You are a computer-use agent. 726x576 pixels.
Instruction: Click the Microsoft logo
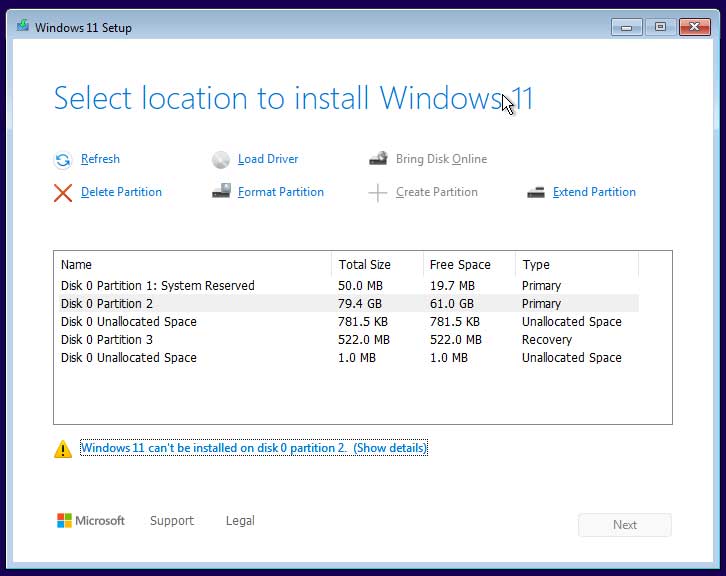tap(91, 520)
